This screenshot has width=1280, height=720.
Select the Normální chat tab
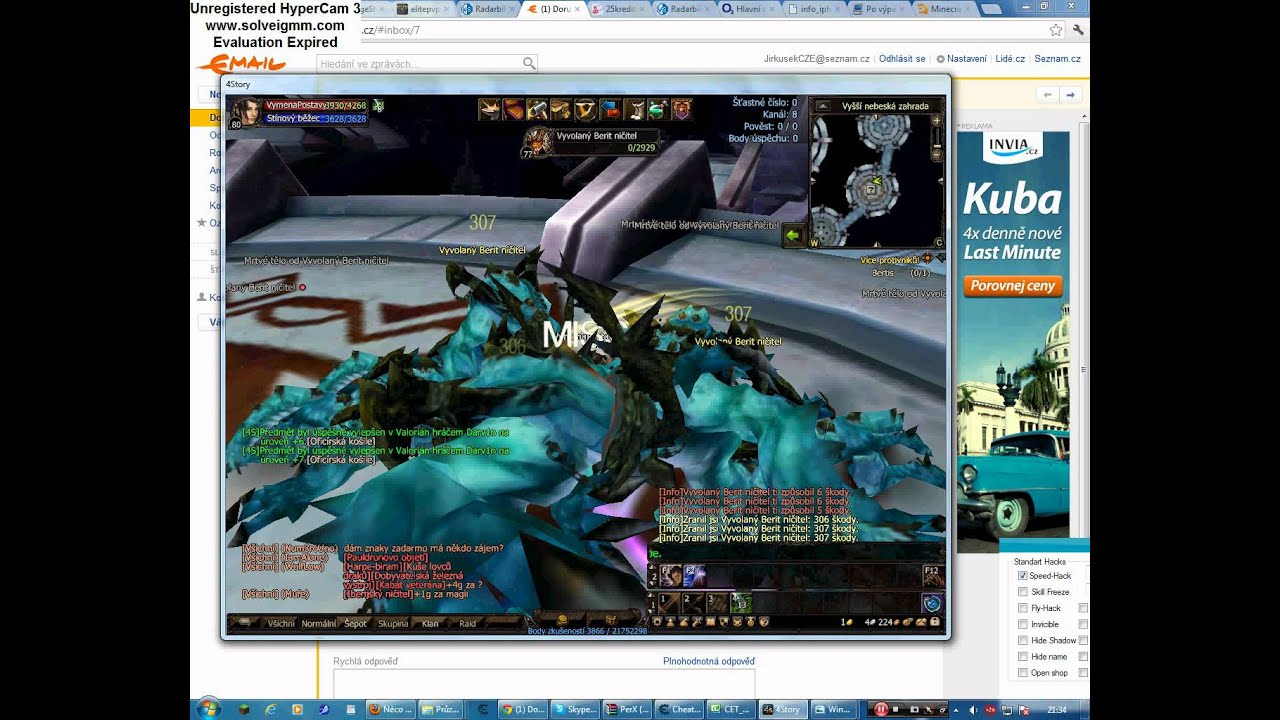tap(319, 623)
